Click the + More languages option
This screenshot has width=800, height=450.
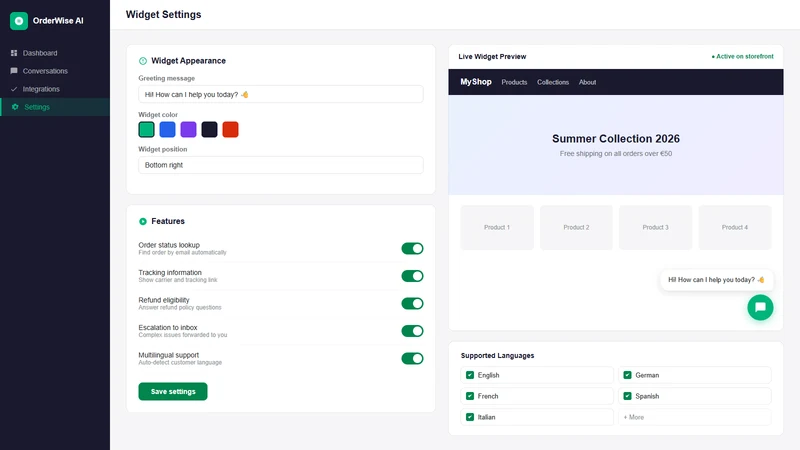point(694,417)
